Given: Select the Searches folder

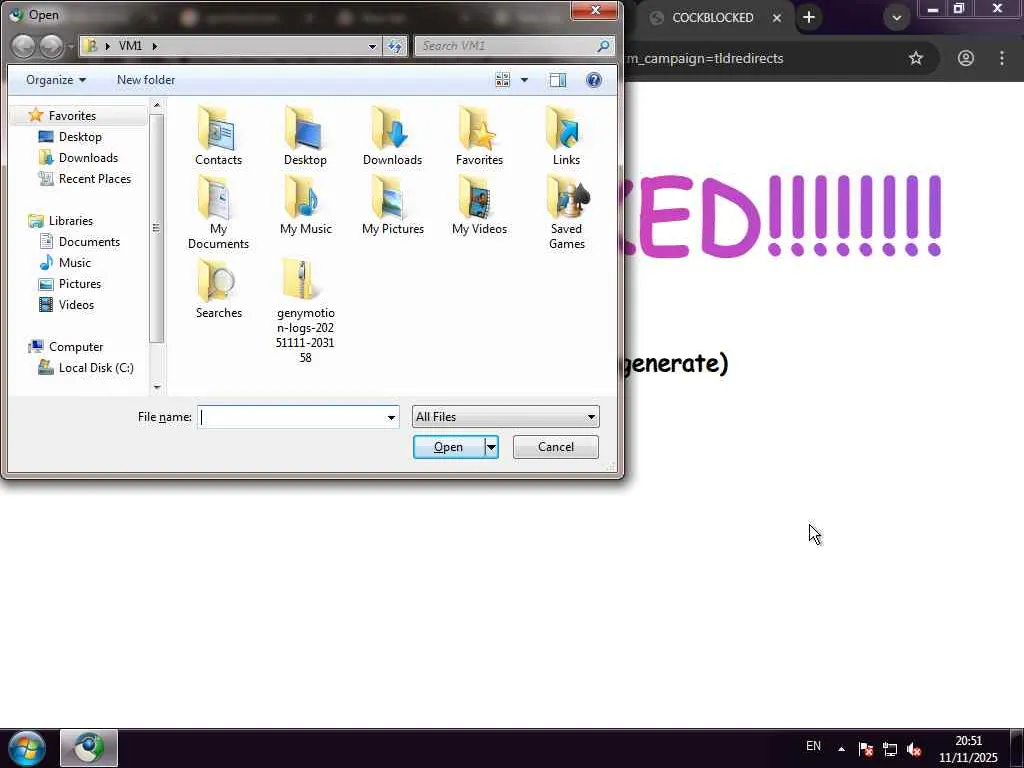Looking at the screenshot, I should tap(218, 289).
